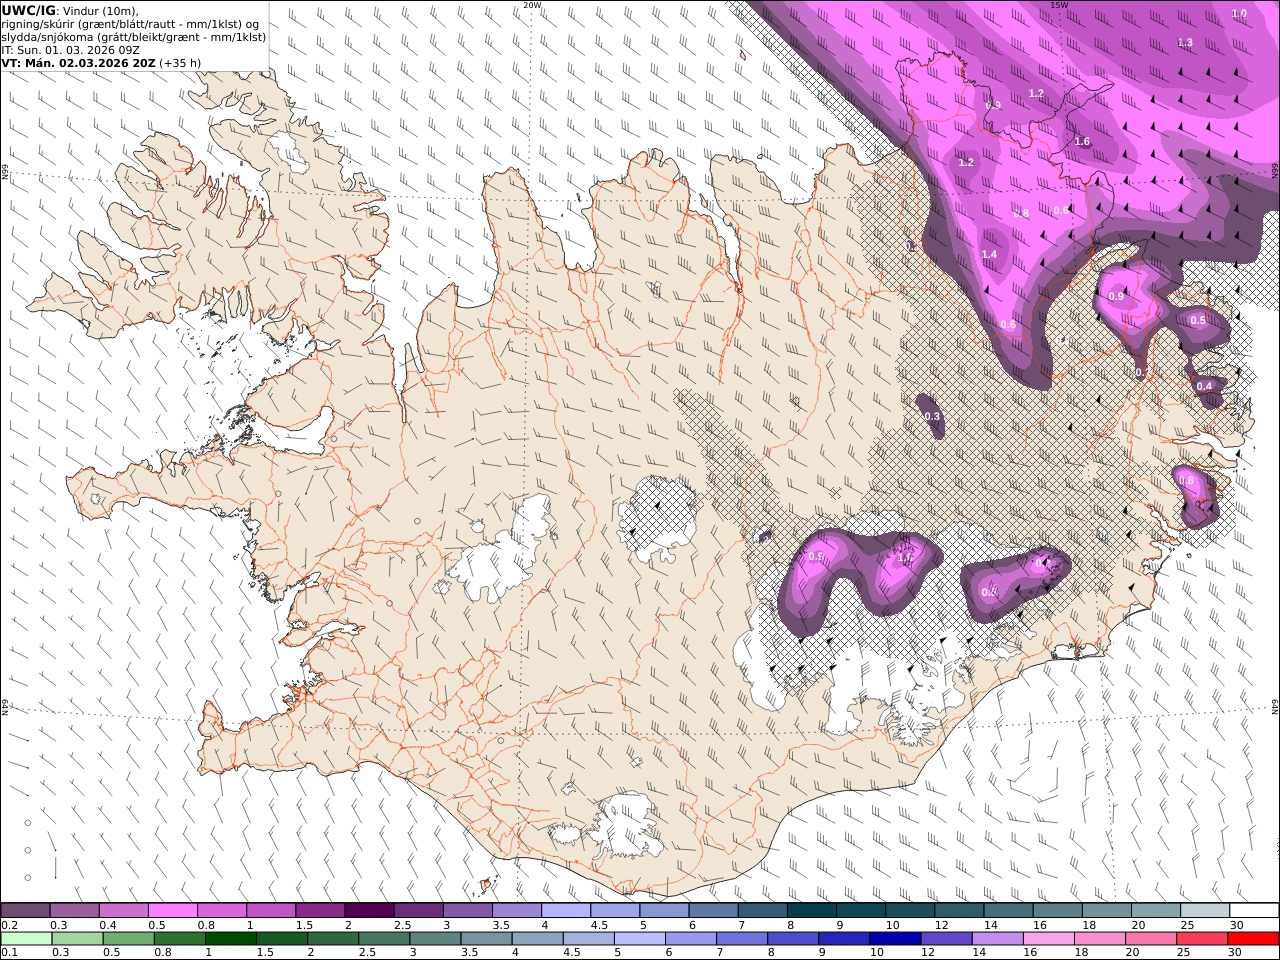Click the "20W" longitude label

point(532,5)
